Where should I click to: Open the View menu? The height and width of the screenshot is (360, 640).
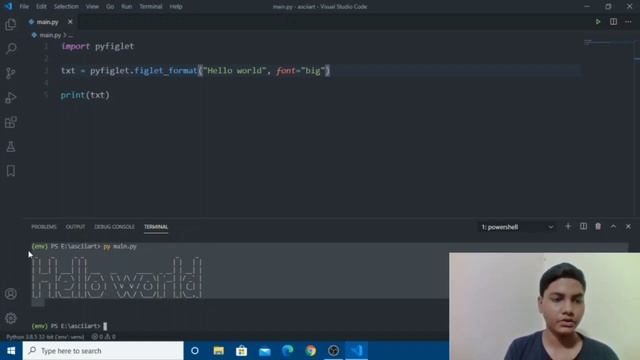(92, 7)
